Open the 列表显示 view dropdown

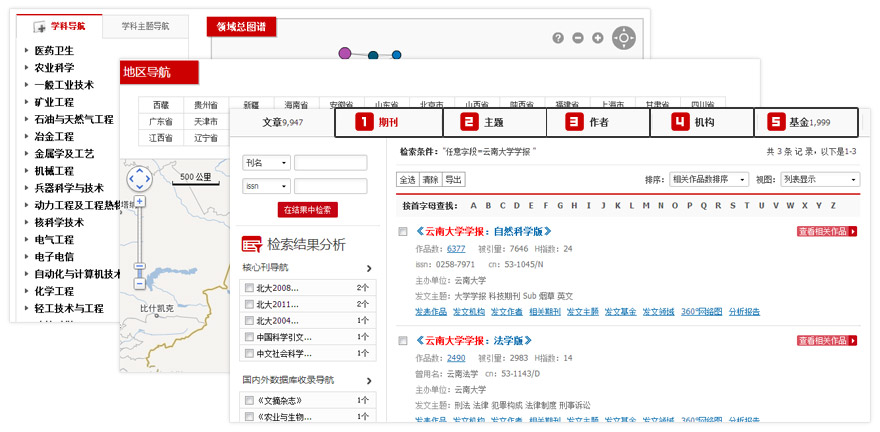click(x=819, y=179)
